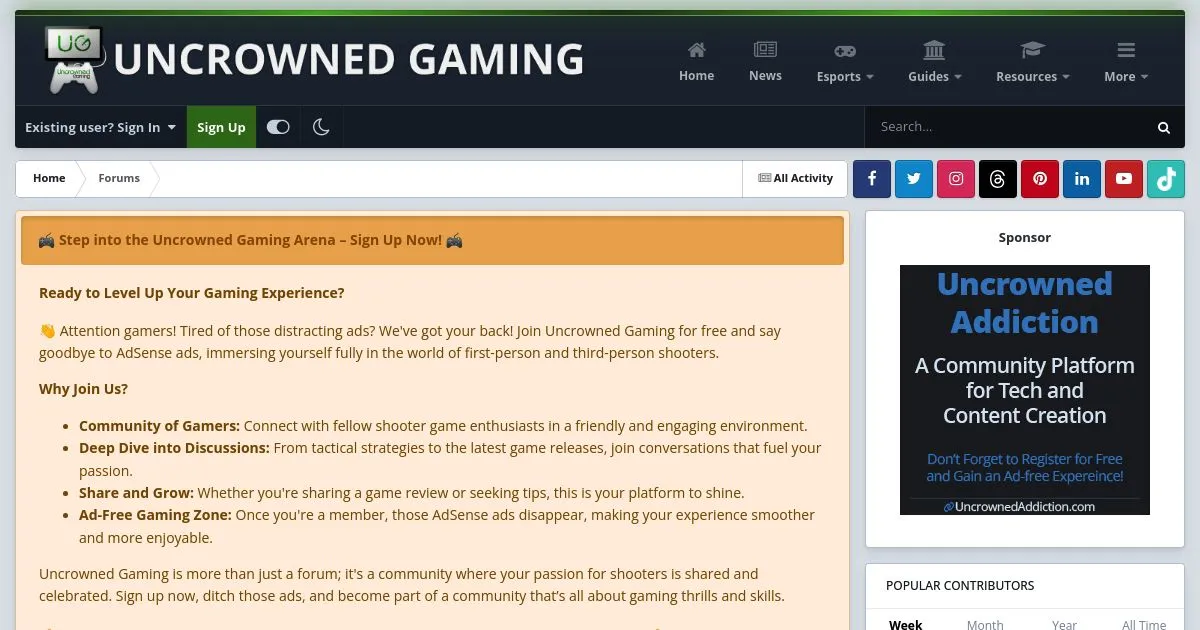Click the green Sign Up button
This screenshot has width=1200, height=630.
221,127
